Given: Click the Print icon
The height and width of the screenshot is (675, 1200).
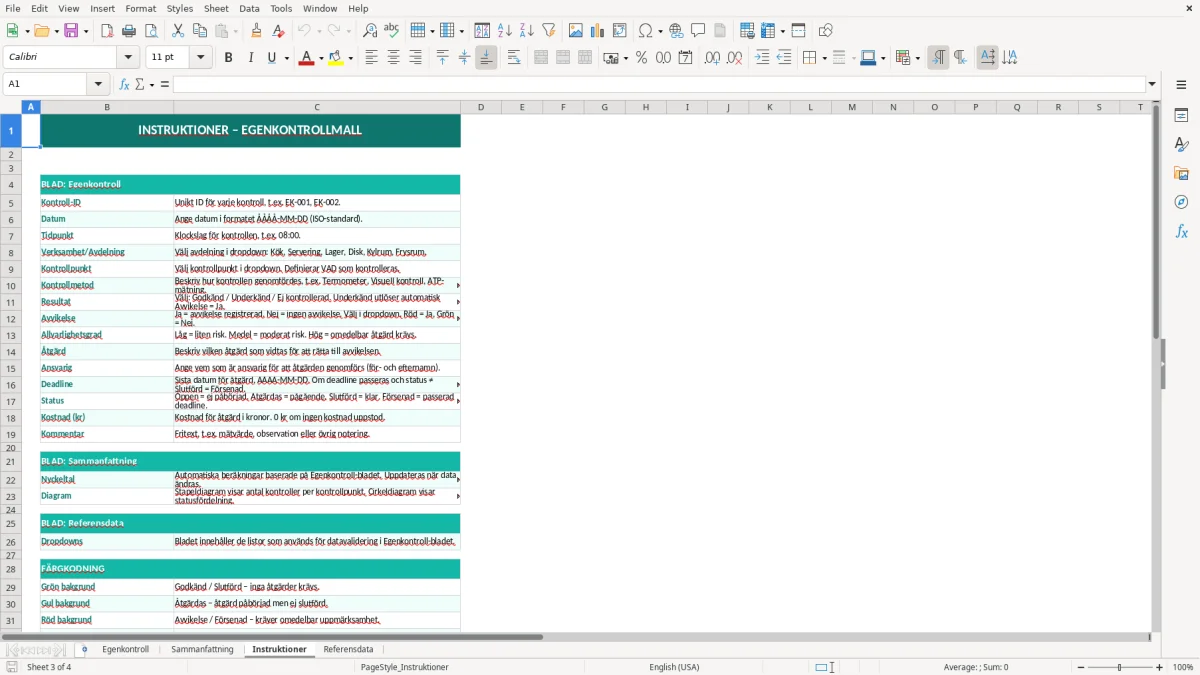Looking at the screenshot, I should (x=129, y=31).
